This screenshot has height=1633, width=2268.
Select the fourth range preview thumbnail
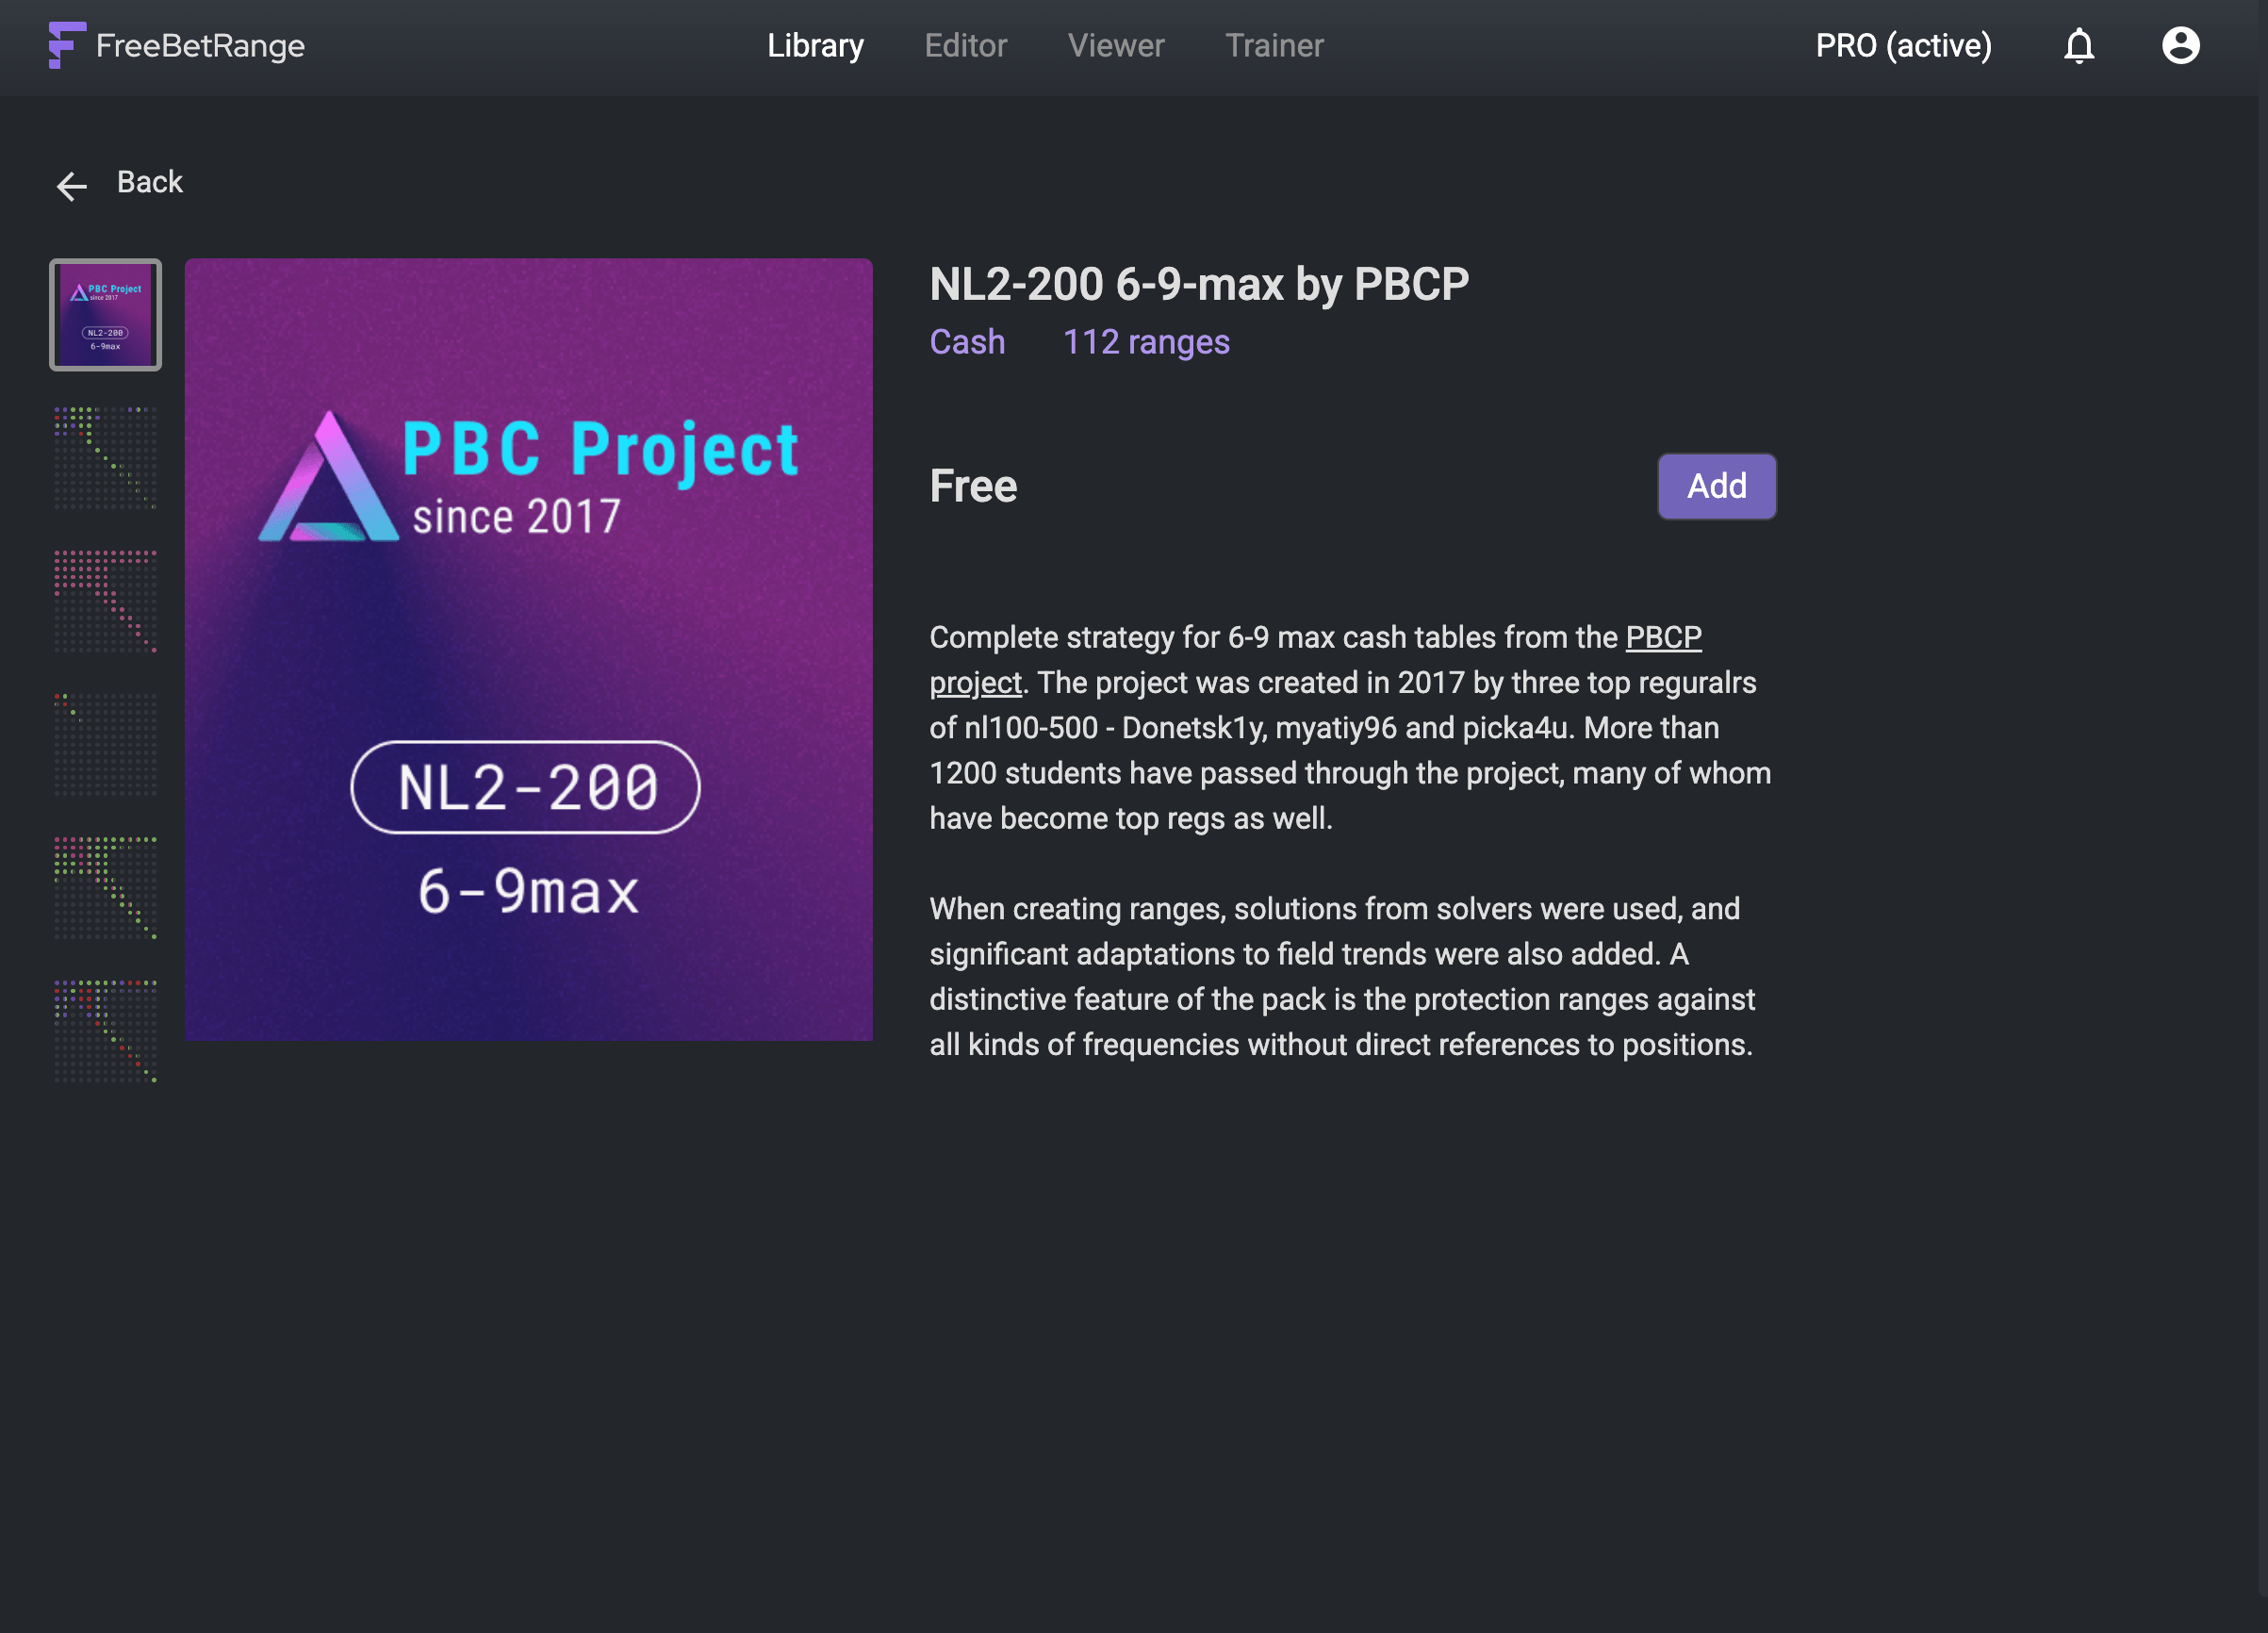tap(105, 744)
